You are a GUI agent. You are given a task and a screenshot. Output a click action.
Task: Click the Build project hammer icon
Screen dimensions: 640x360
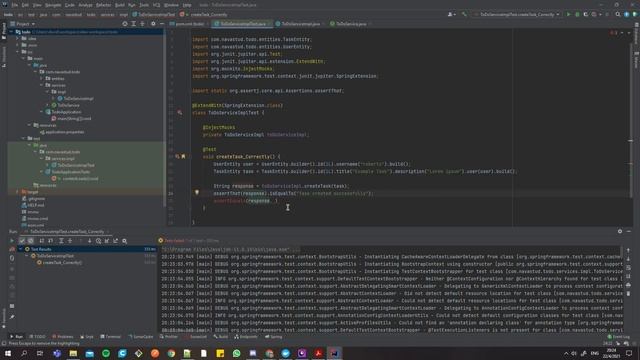464,14
